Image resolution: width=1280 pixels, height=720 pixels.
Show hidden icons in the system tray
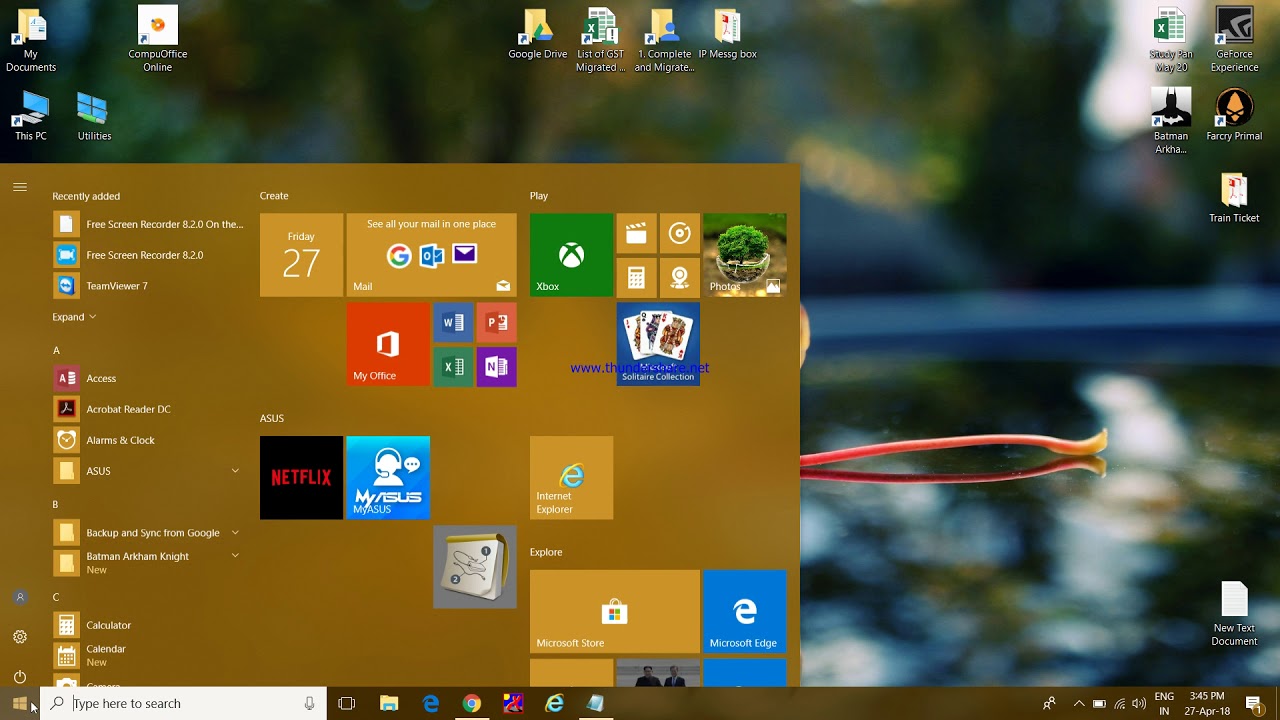[1078, 704]
